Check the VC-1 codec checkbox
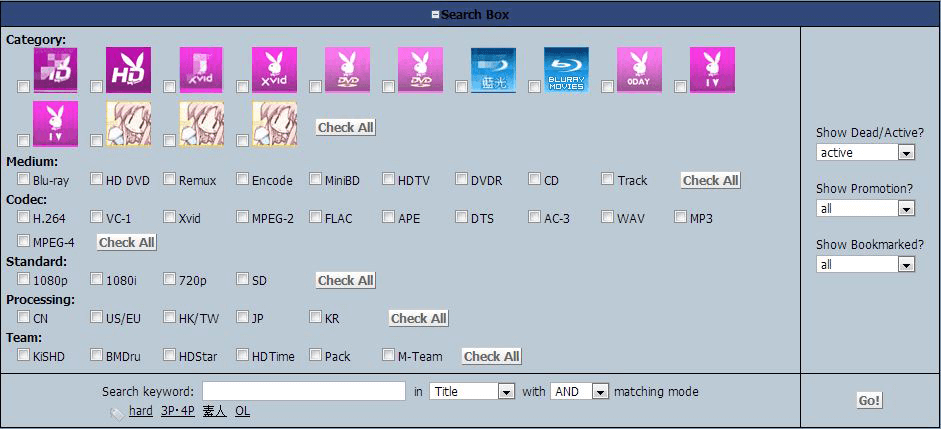 click(96, 217)
